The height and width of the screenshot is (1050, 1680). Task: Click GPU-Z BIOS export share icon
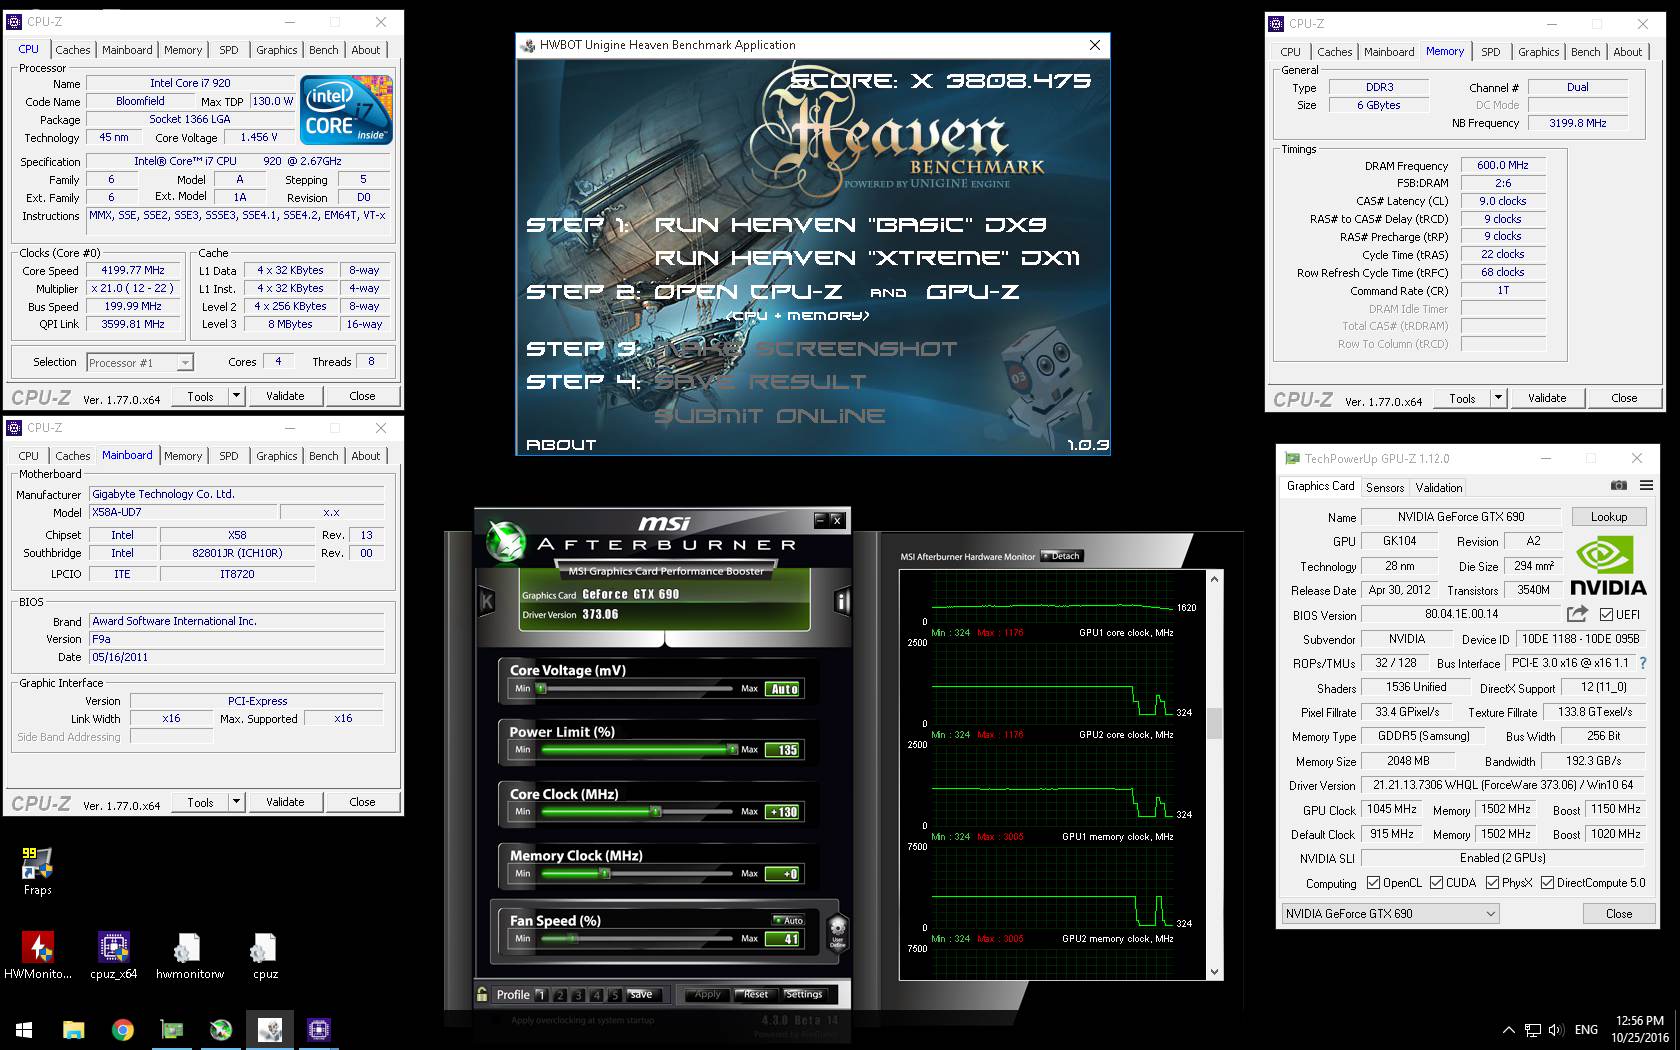click(1577, 614)
